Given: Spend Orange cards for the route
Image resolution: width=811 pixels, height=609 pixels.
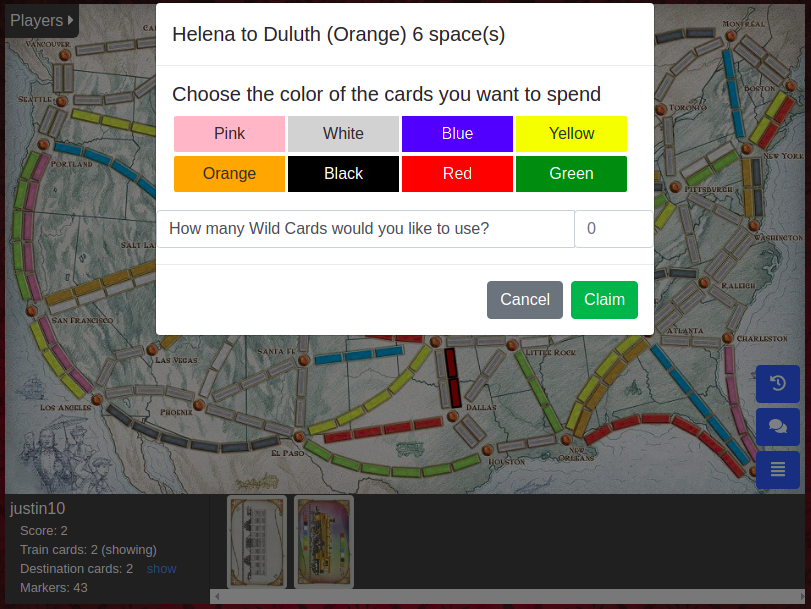Looking at the screenshot, I should coord(229,173).
